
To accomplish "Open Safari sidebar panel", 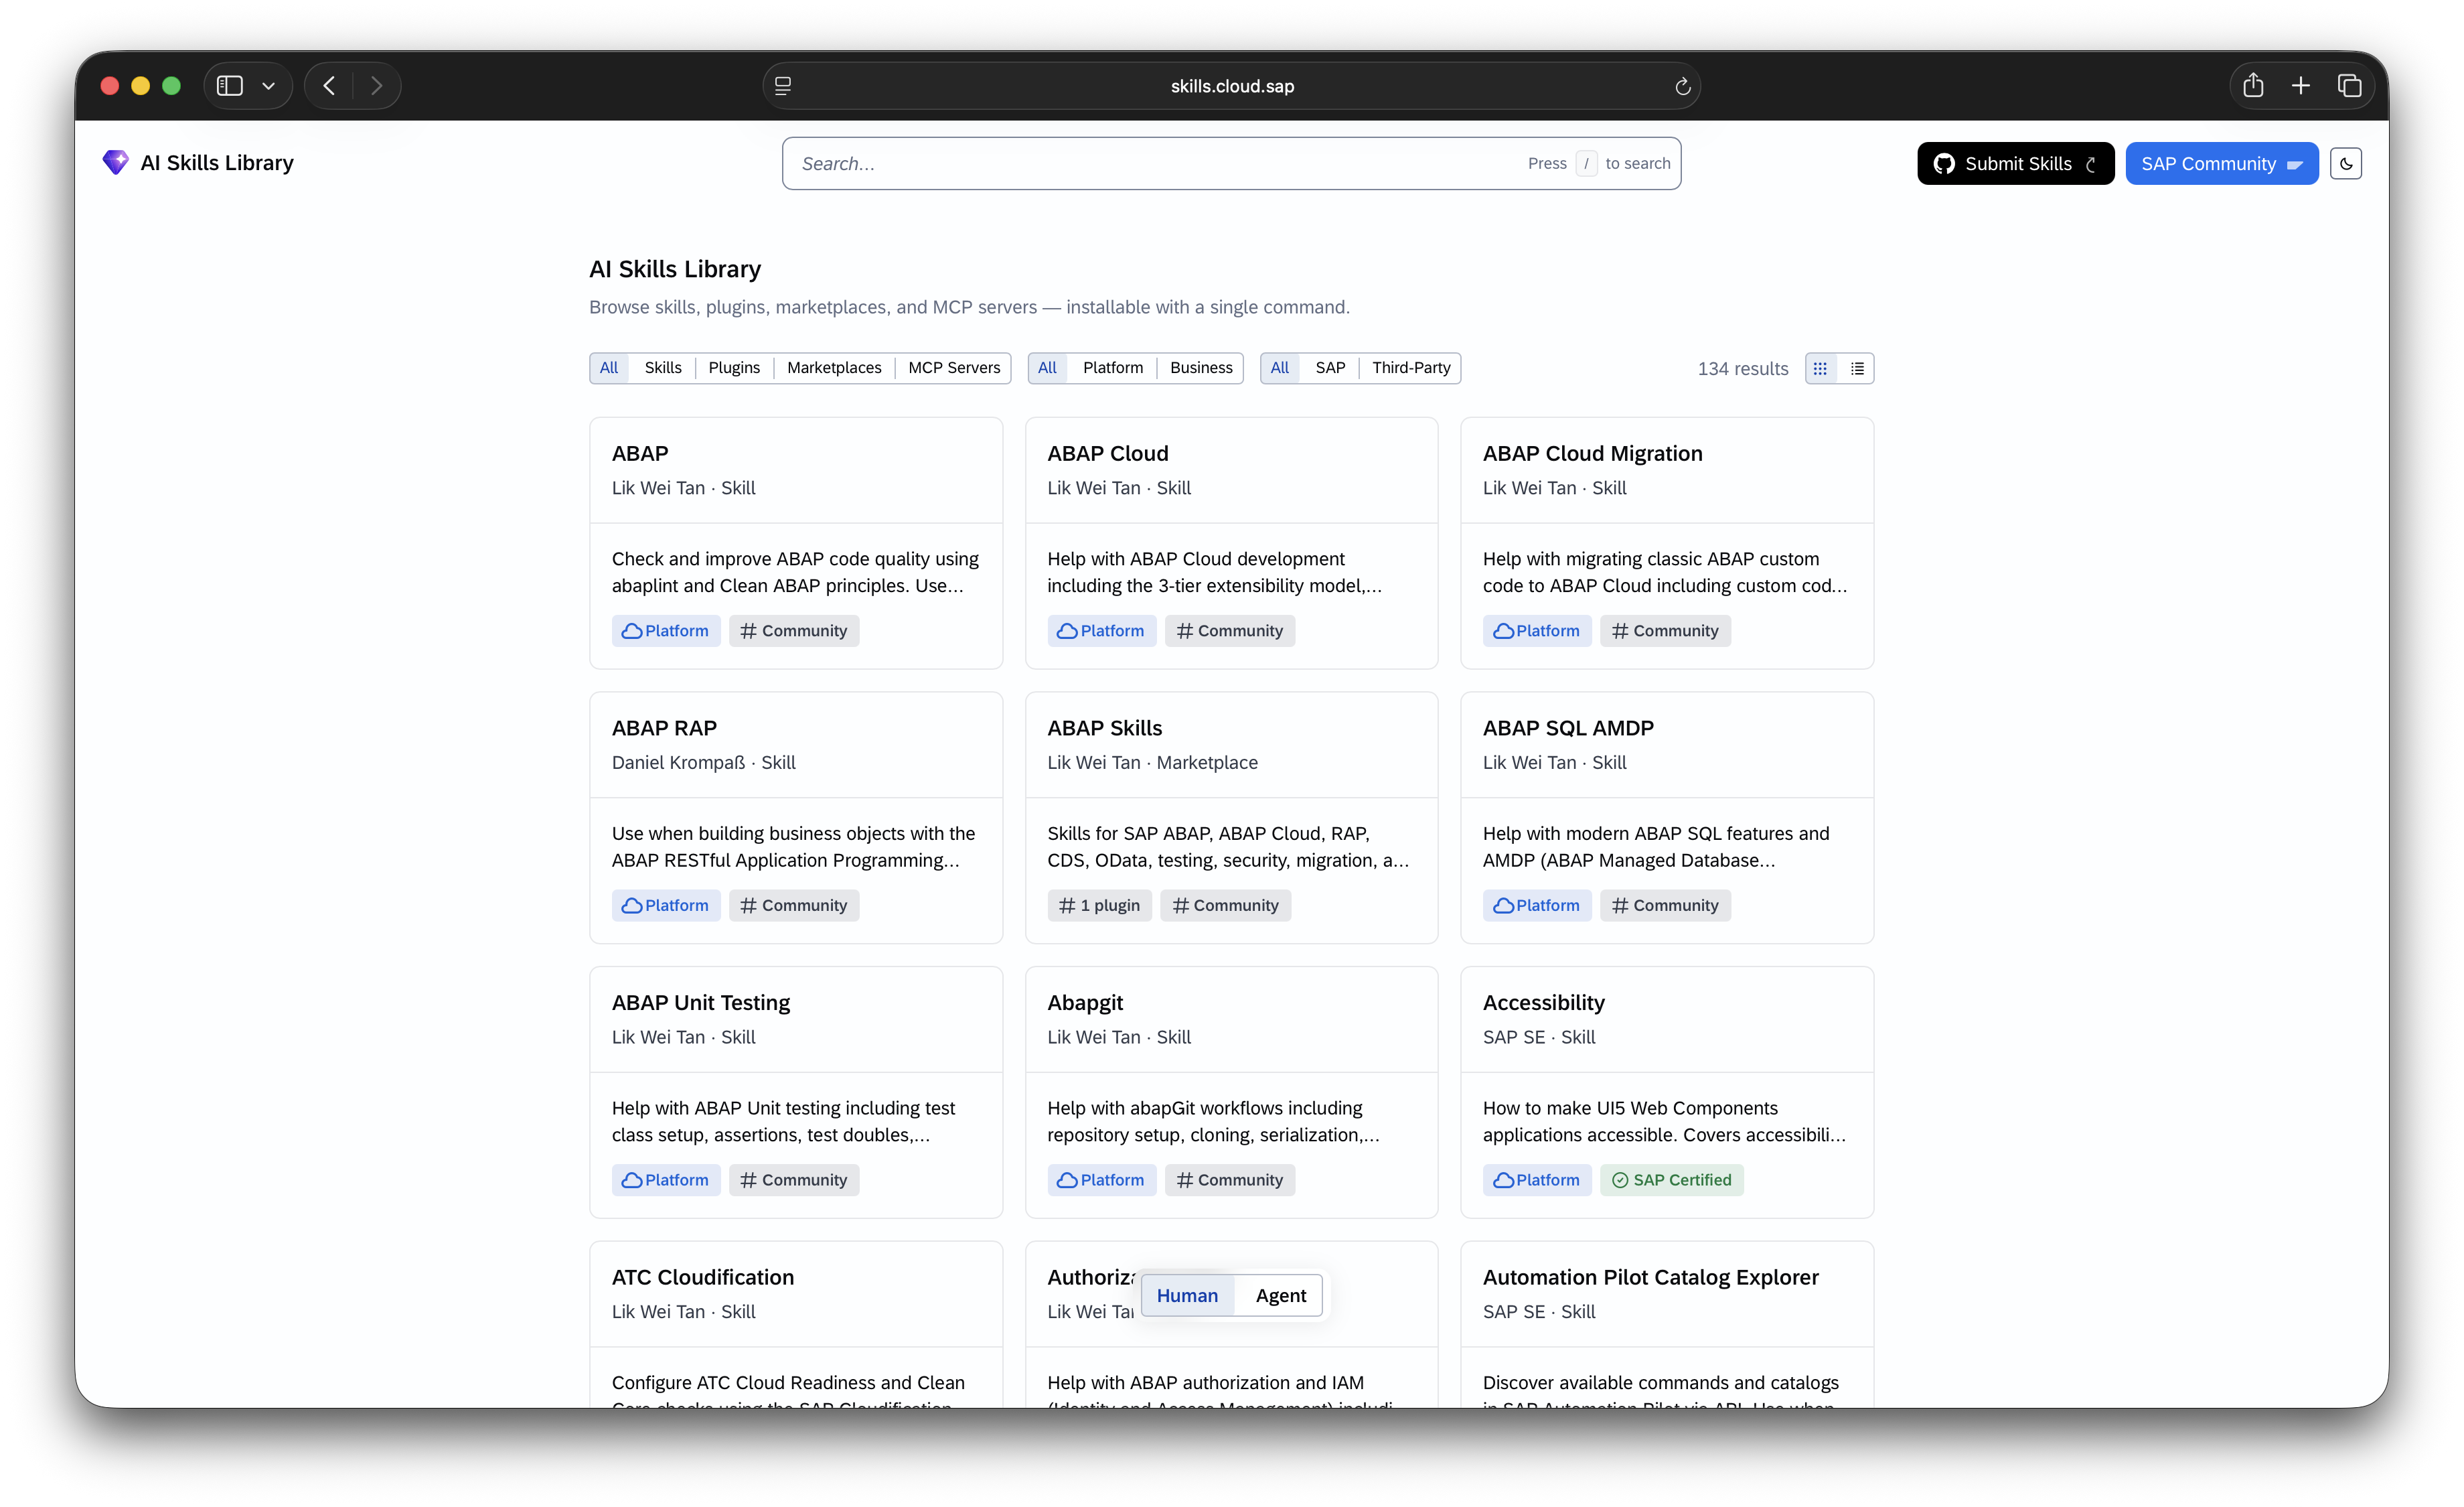I will point(230,86).
